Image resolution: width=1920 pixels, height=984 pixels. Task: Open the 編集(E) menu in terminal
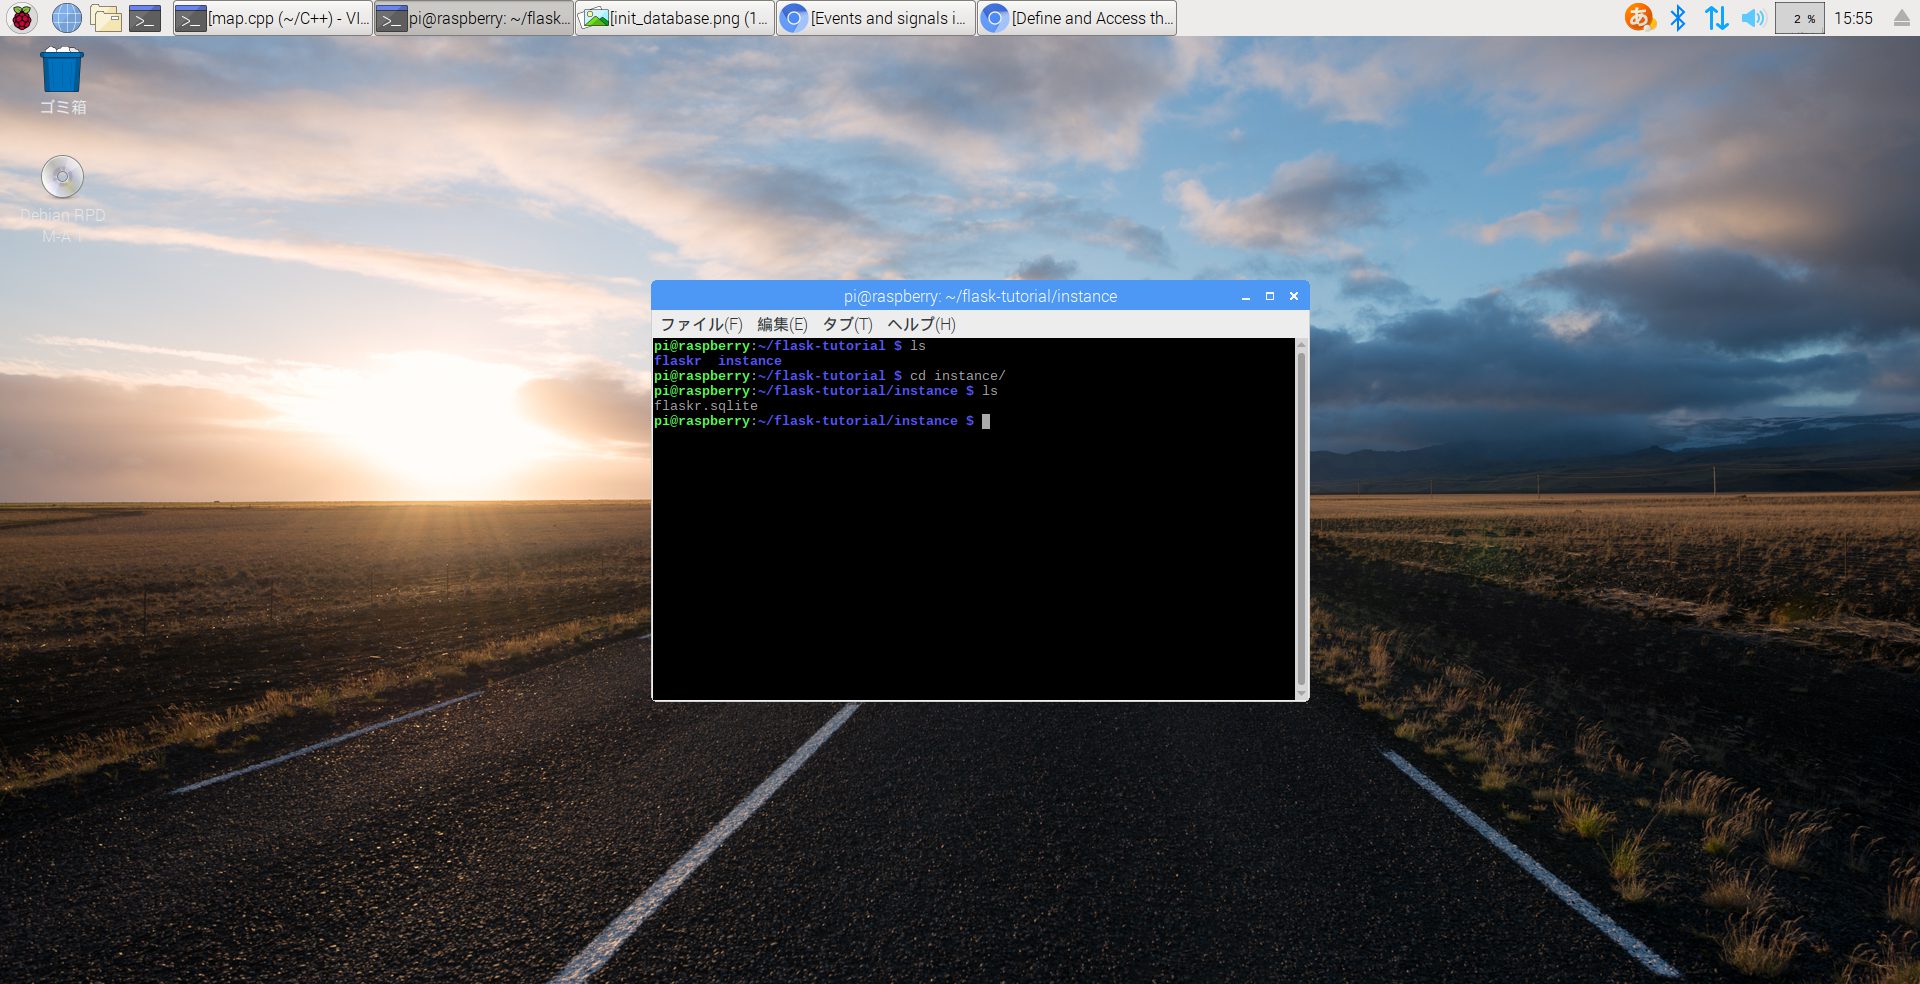pos(782,324)
